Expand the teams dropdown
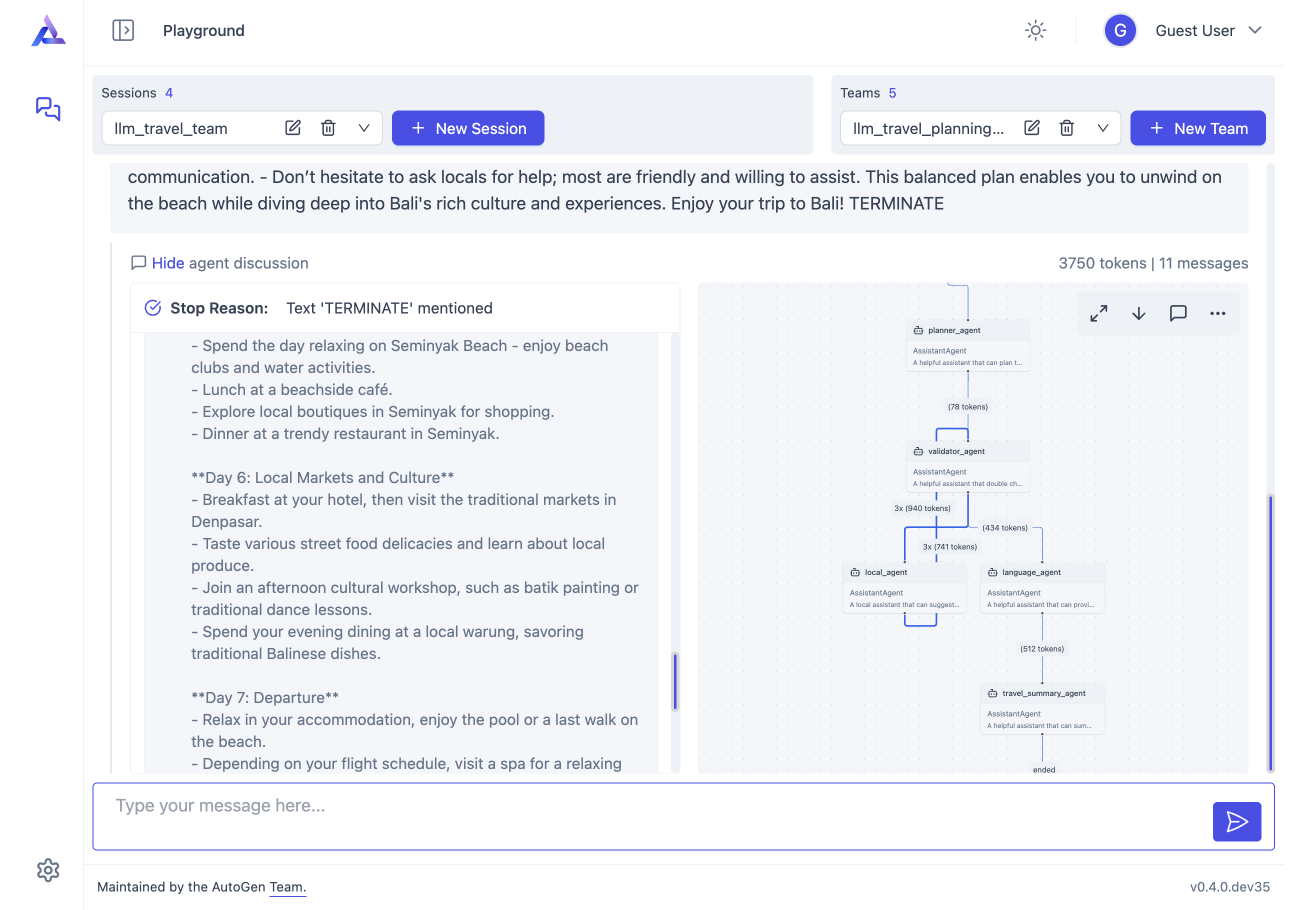This screenshot has height=910, width=1294. (1103, 128)
